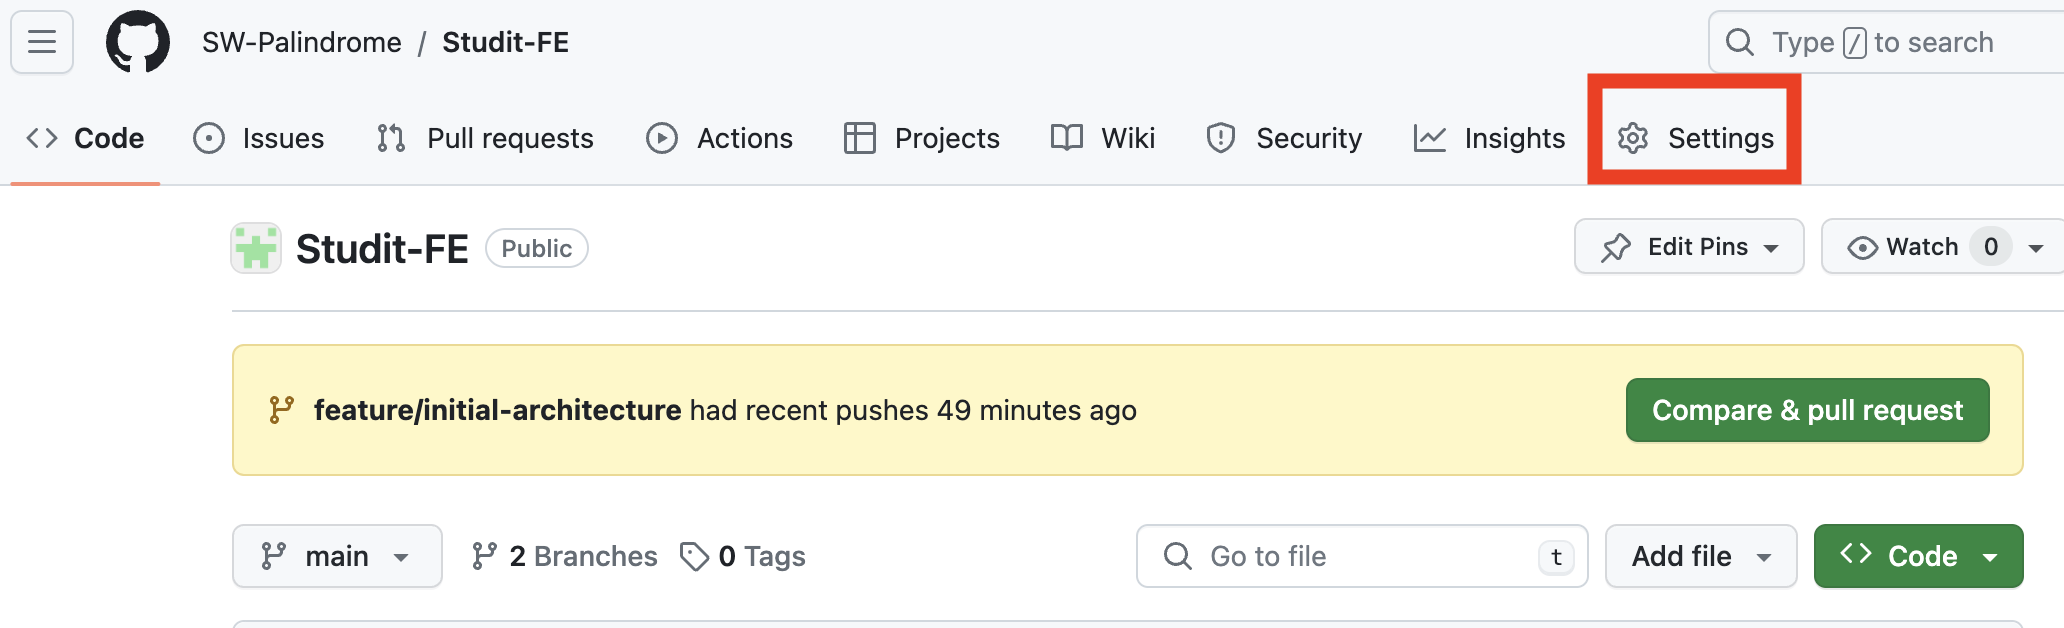Toggle Watch for this repository

(x=1904, y=247)
